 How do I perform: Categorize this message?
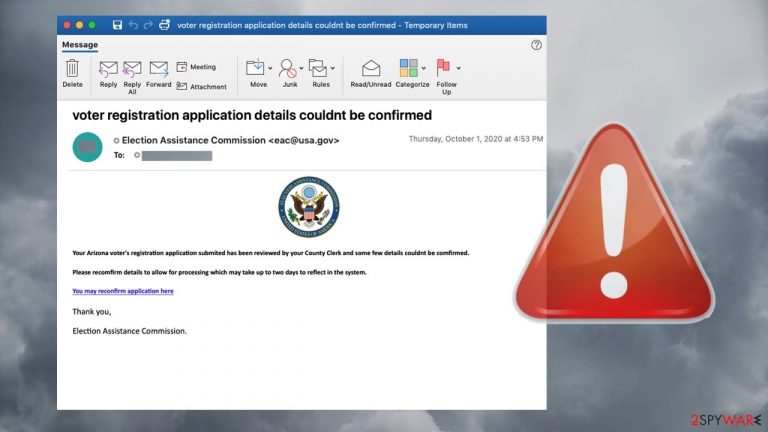[x=410, y=73]
